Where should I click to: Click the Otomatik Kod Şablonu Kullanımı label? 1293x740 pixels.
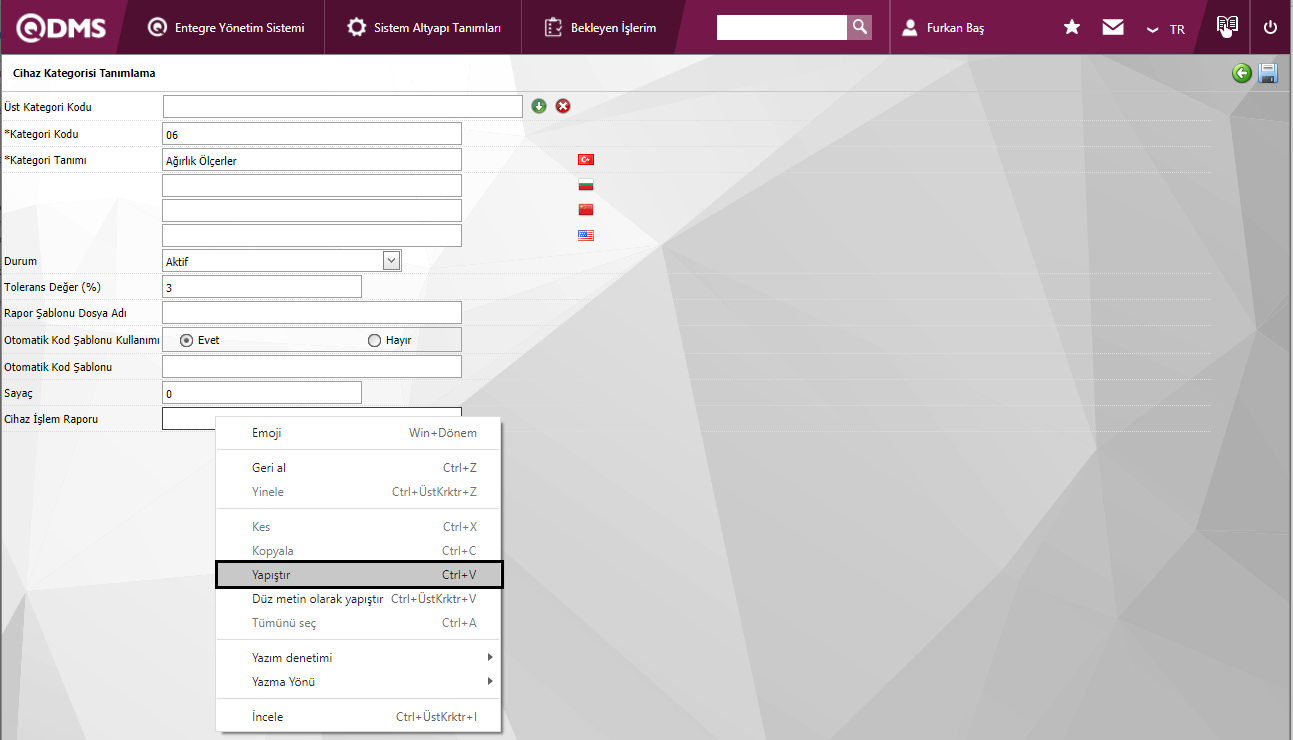pos(82,340)
